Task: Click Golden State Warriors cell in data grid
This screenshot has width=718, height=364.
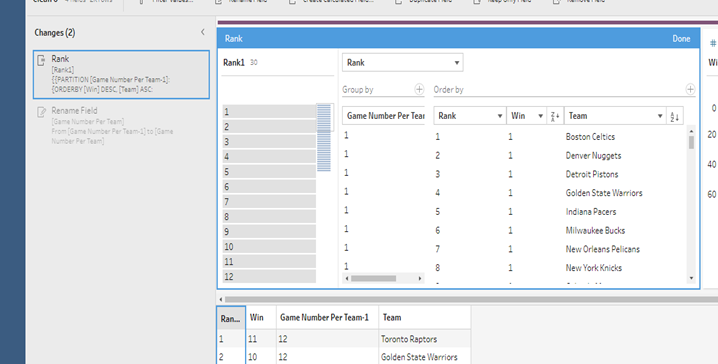Action: click(x=424, y=357)
